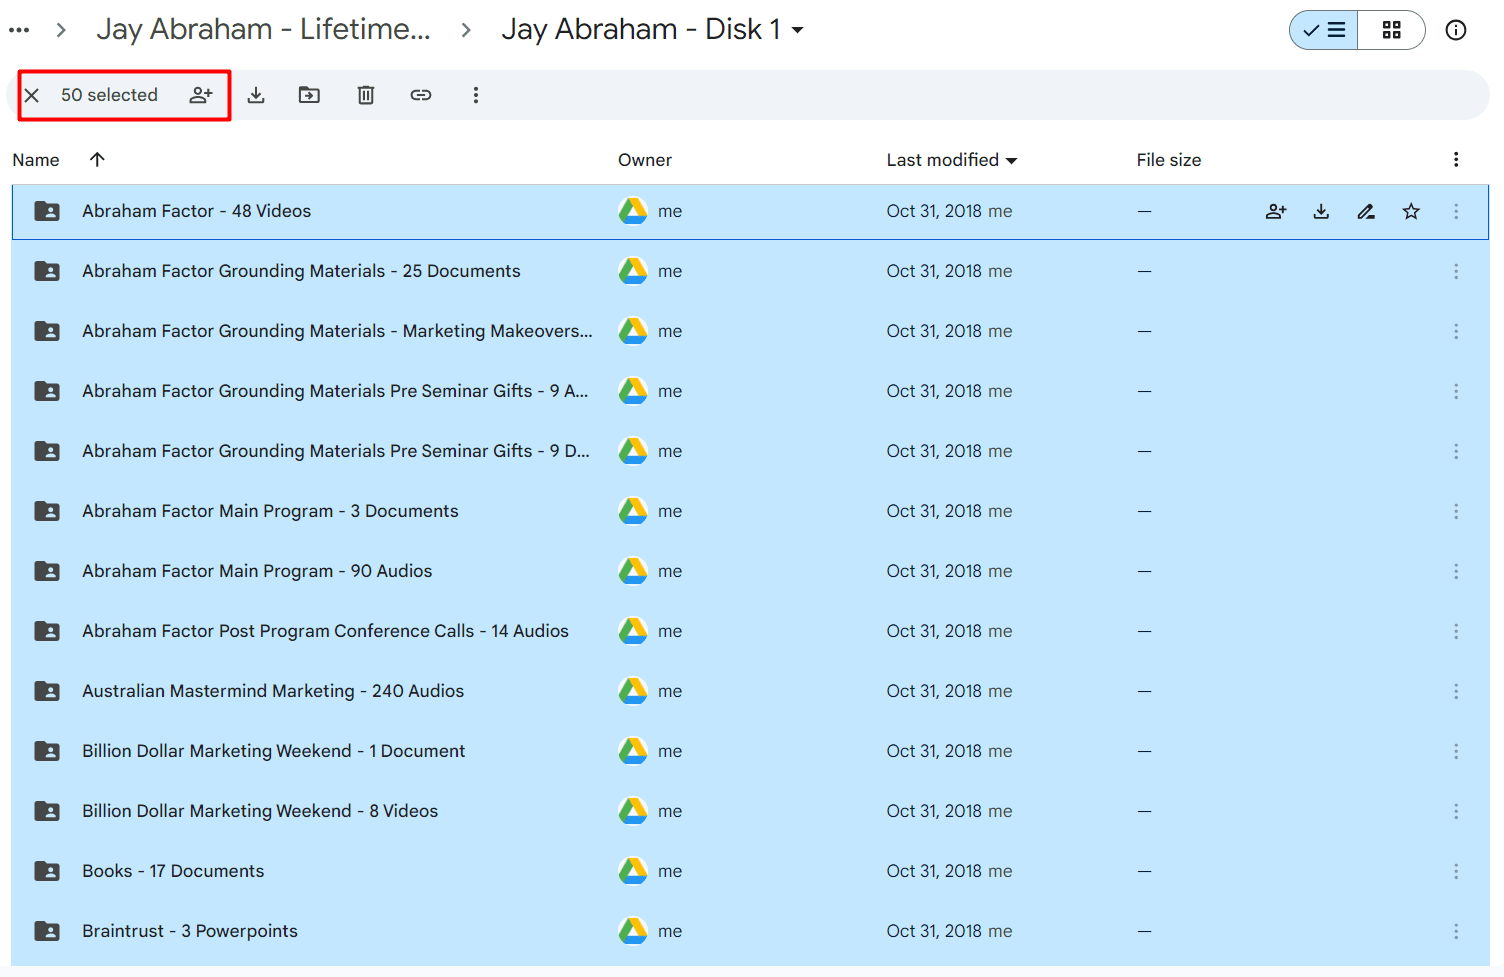
Task: Open more actions menu in selection toolbar
Action: point(476,95)
